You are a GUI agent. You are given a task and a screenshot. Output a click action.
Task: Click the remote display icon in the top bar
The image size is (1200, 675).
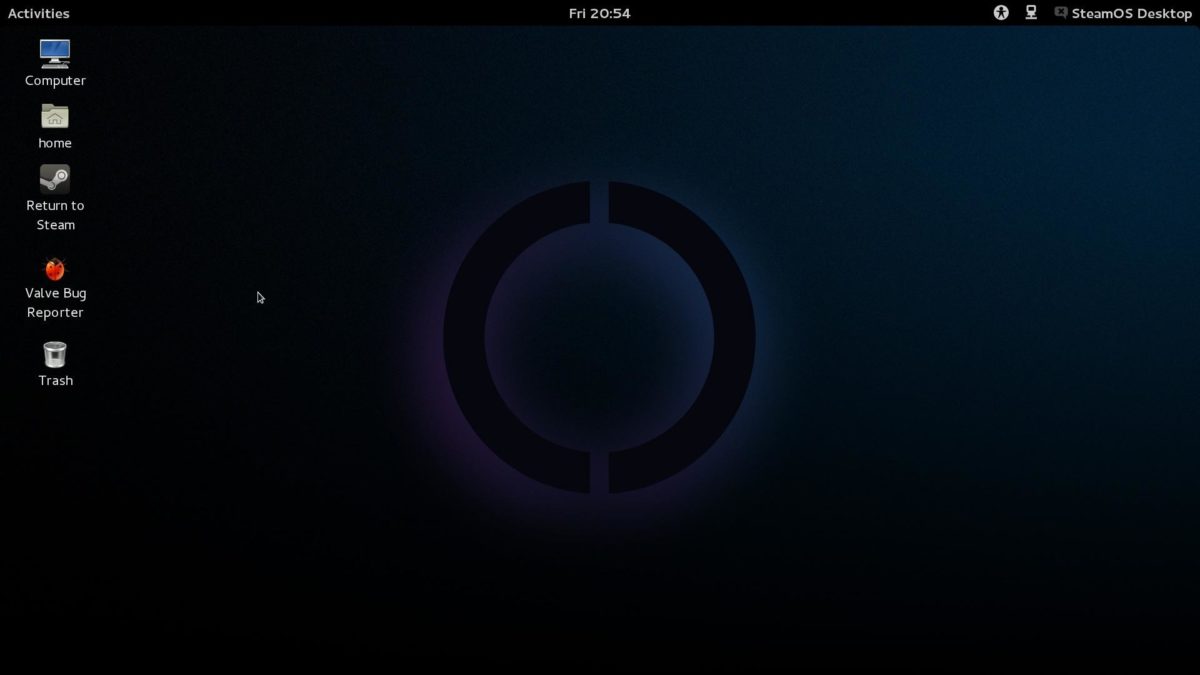1030,13
